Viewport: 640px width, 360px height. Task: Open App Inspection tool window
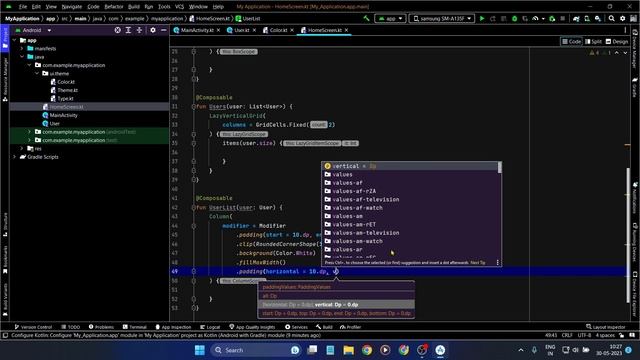(173, 327)
